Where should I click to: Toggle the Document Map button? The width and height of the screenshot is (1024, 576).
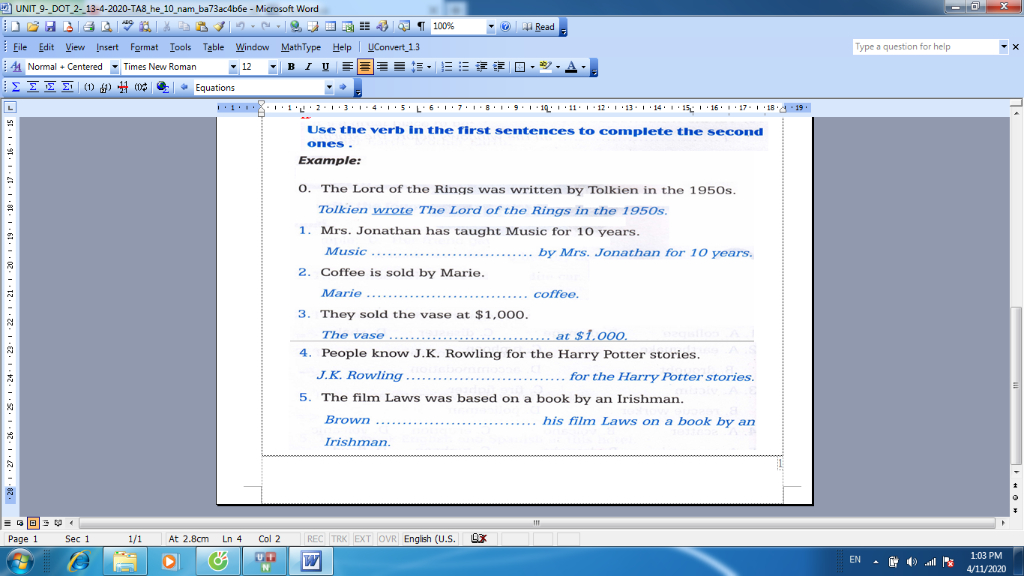tap(404, 27)
